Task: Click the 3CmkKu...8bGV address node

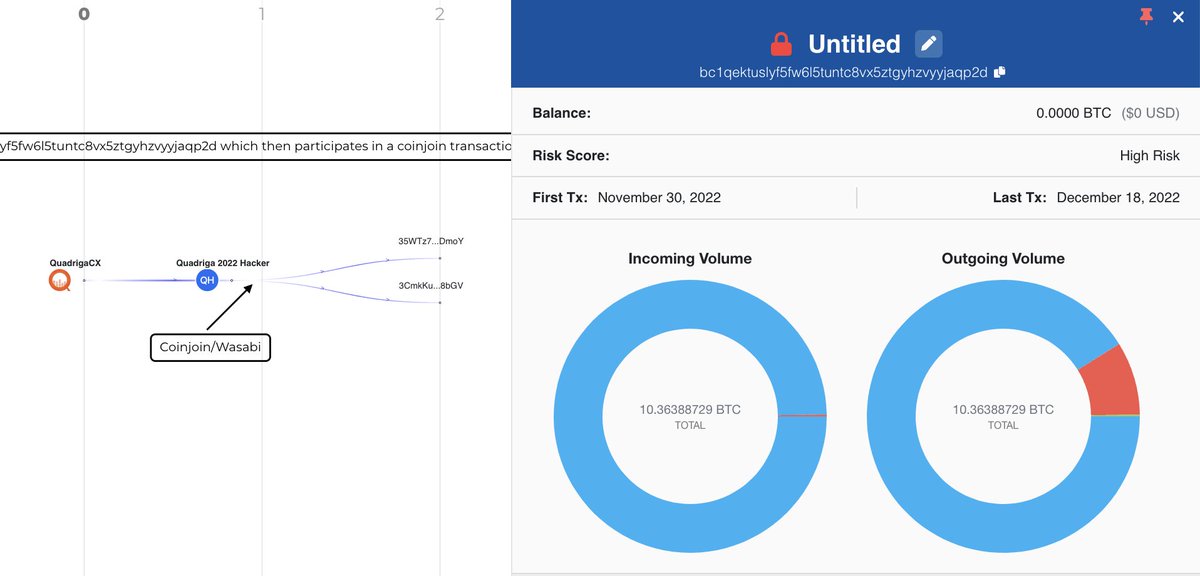Action: coord(440,302)
